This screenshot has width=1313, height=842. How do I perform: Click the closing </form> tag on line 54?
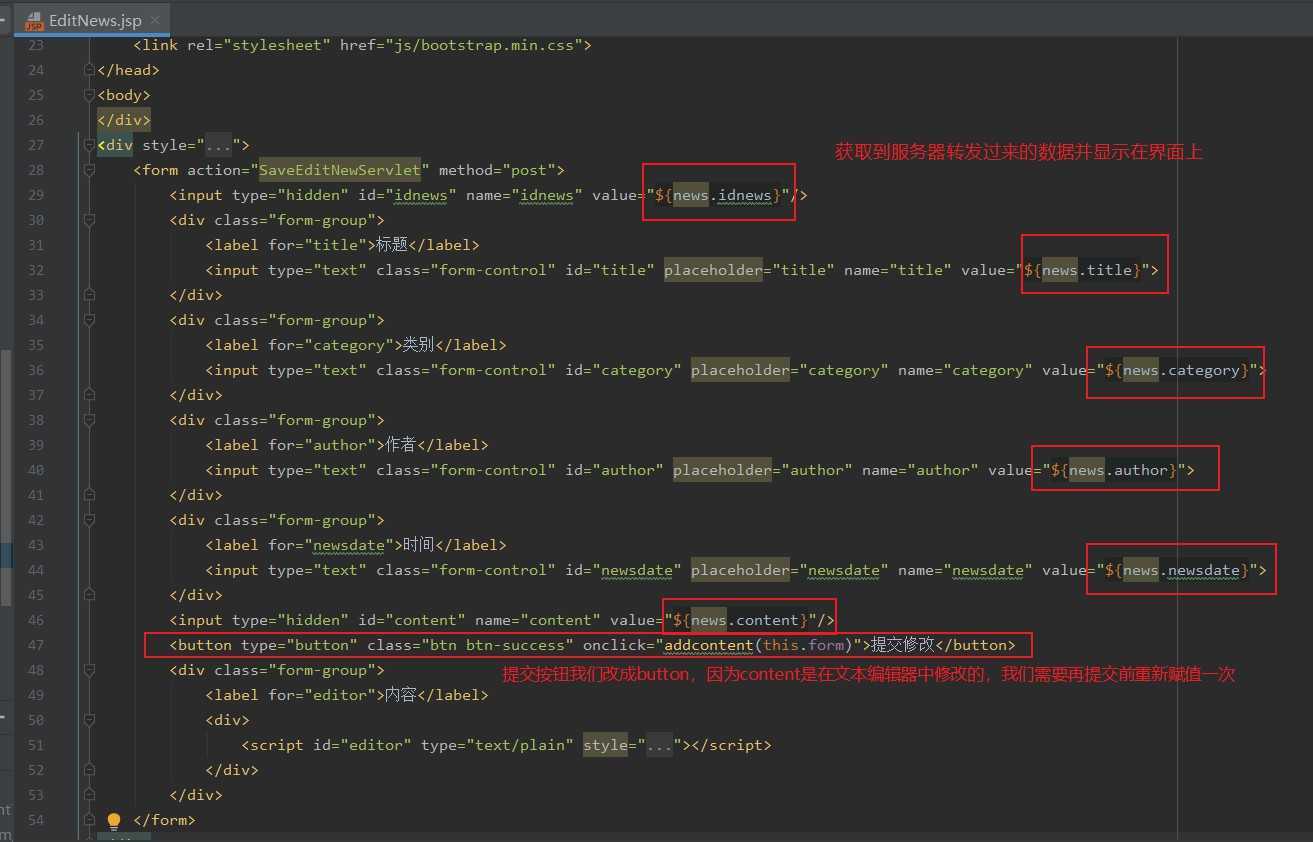(x=165, y=820)
